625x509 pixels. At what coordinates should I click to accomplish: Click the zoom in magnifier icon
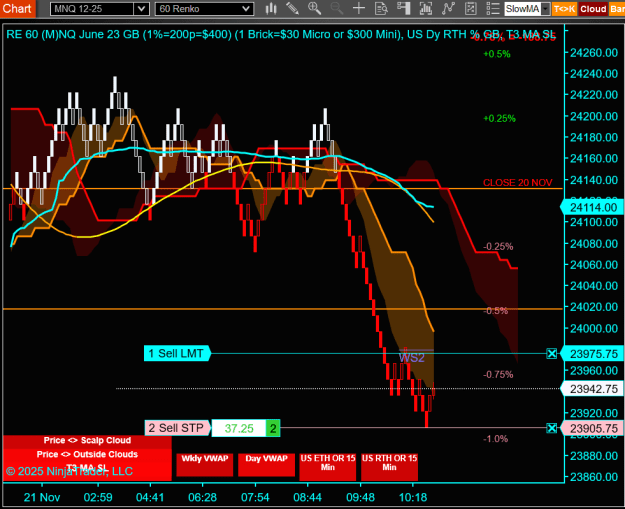[314, 8]
